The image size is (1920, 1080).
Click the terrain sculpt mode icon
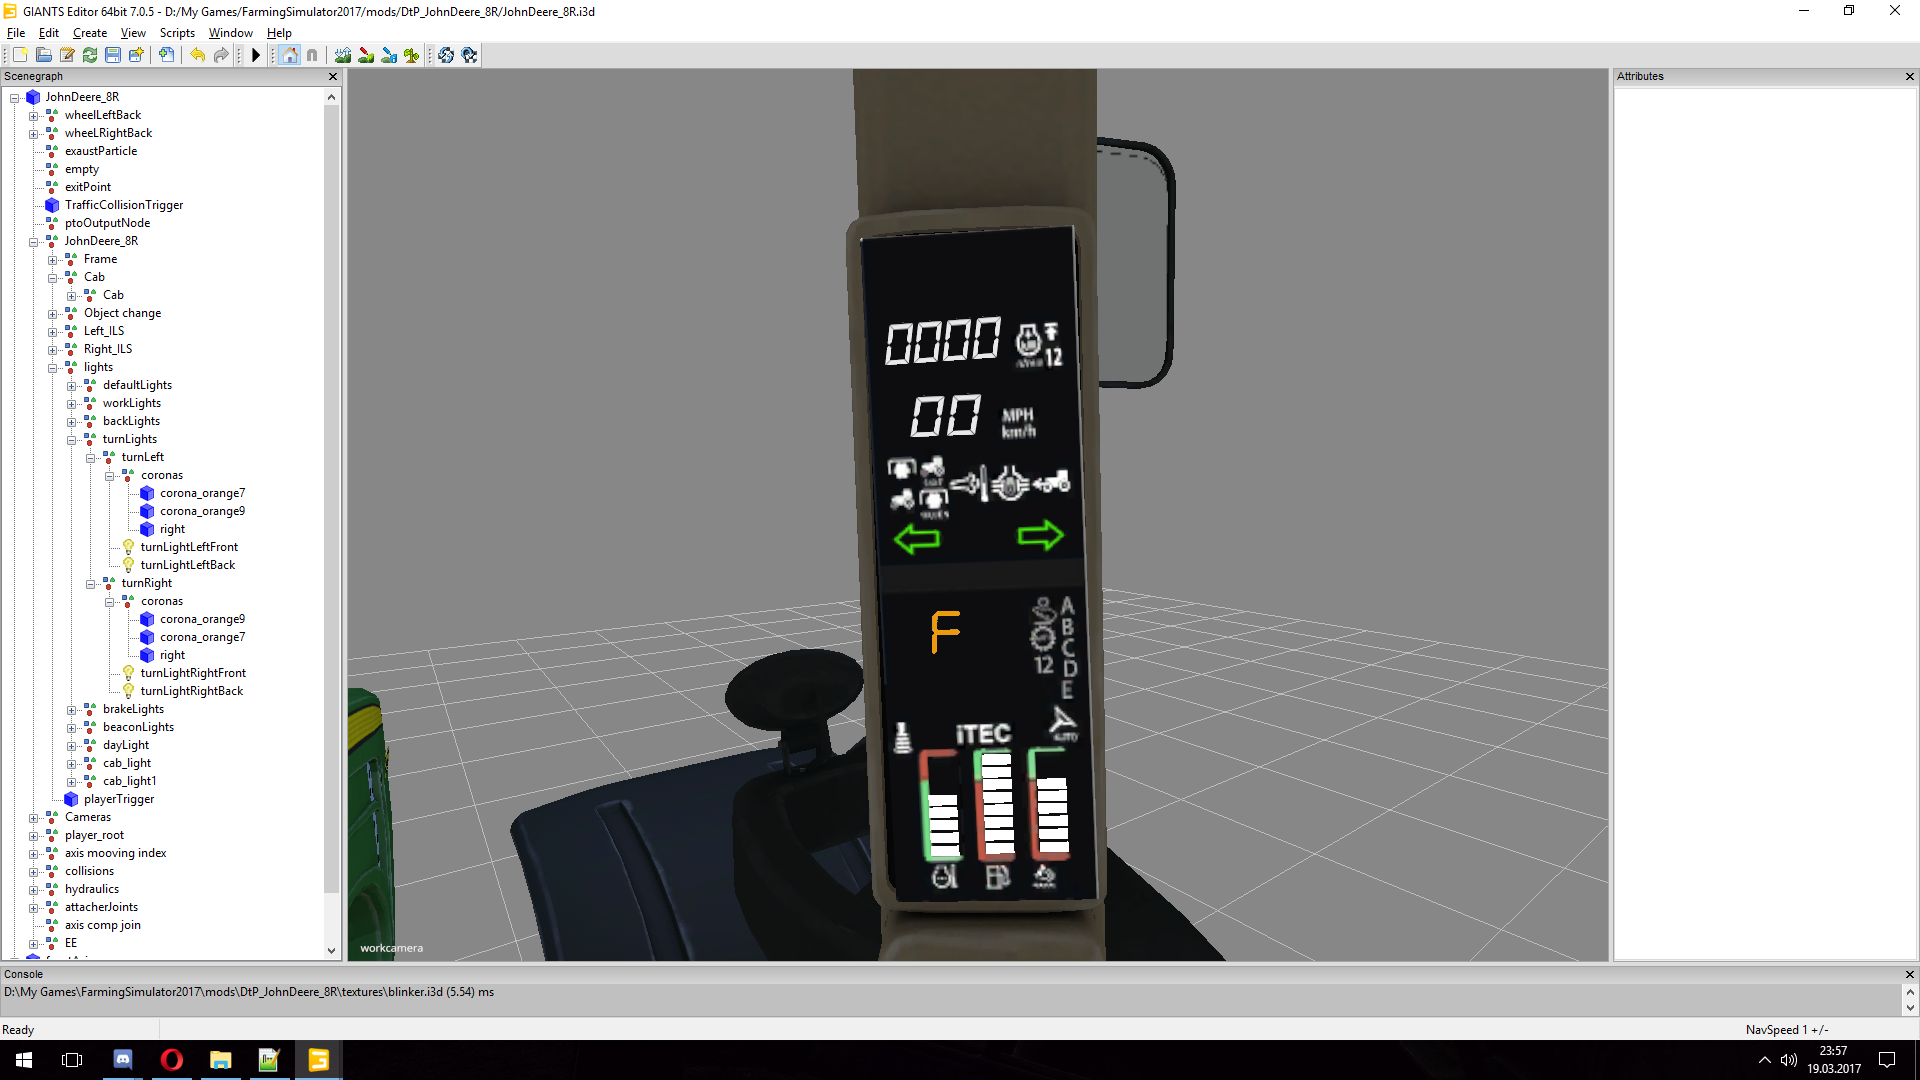[x=343, y=55]
